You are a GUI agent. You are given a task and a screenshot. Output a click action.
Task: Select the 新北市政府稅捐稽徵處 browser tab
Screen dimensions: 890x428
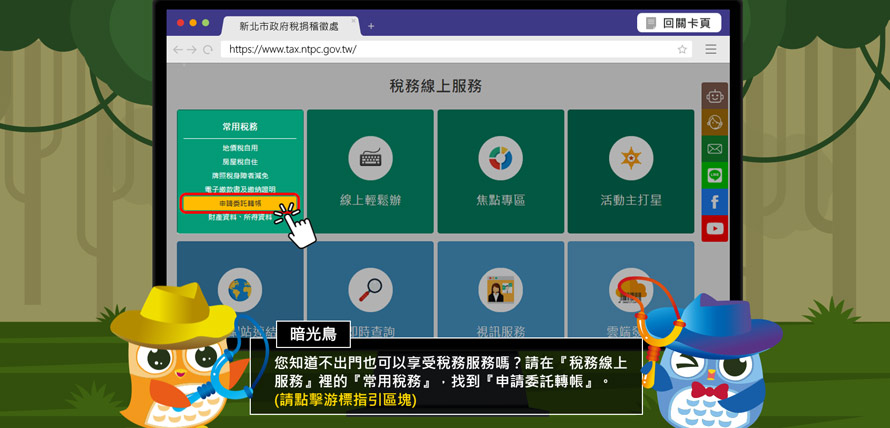click(x=291, y=27)
